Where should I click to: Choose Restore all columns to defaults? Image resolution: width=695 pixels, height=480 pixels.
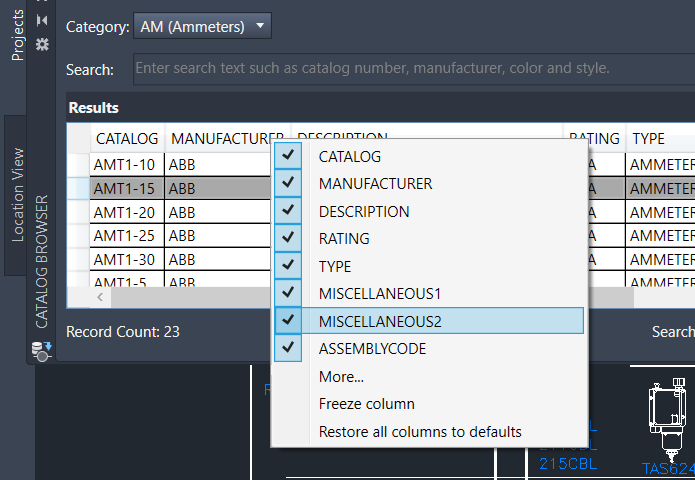(x=420, y=432)
